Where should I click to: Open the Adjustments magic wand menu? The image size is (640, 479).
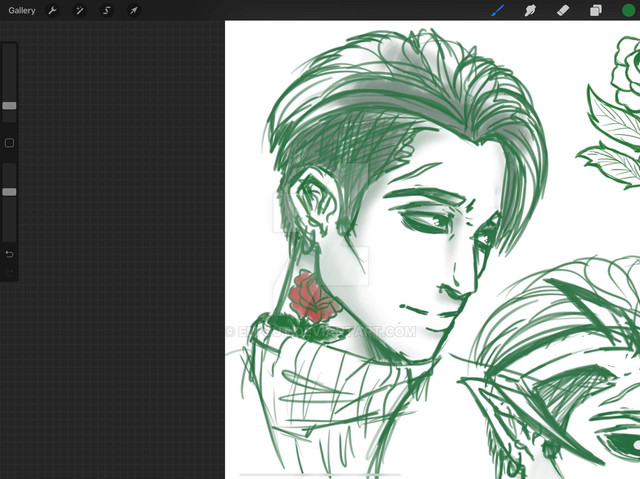click(79, 11)
